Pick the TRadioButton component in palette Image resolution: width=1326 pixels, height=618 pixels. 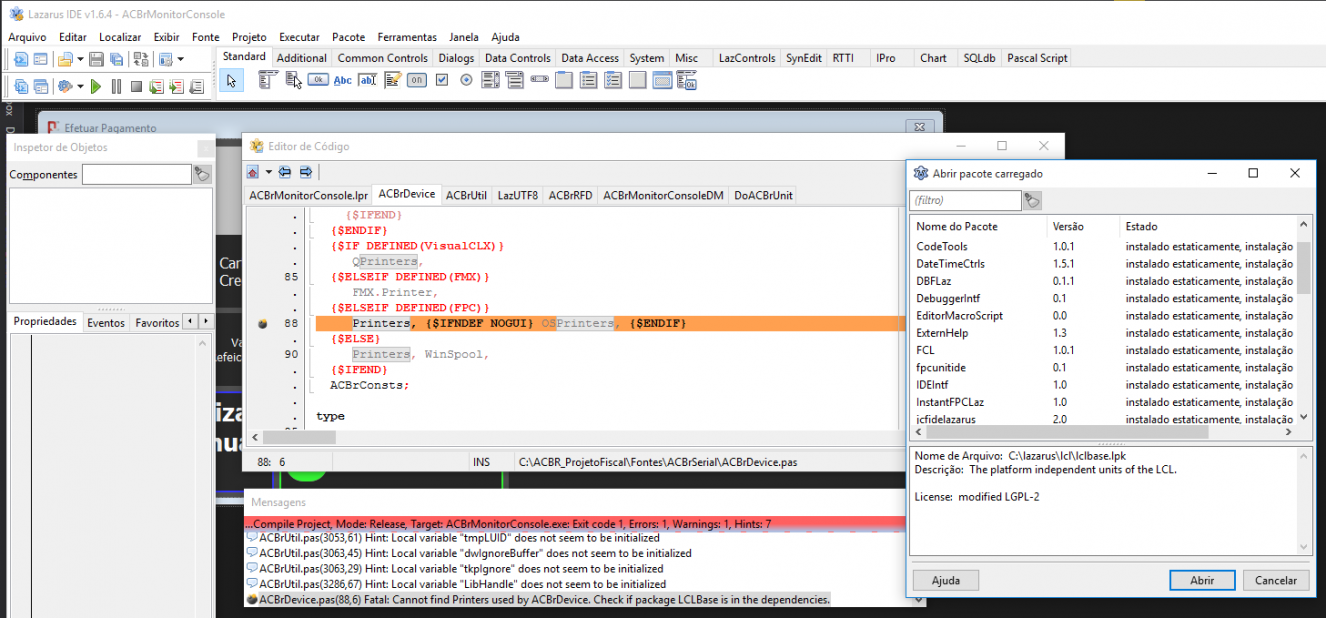[x=466, y=80]
